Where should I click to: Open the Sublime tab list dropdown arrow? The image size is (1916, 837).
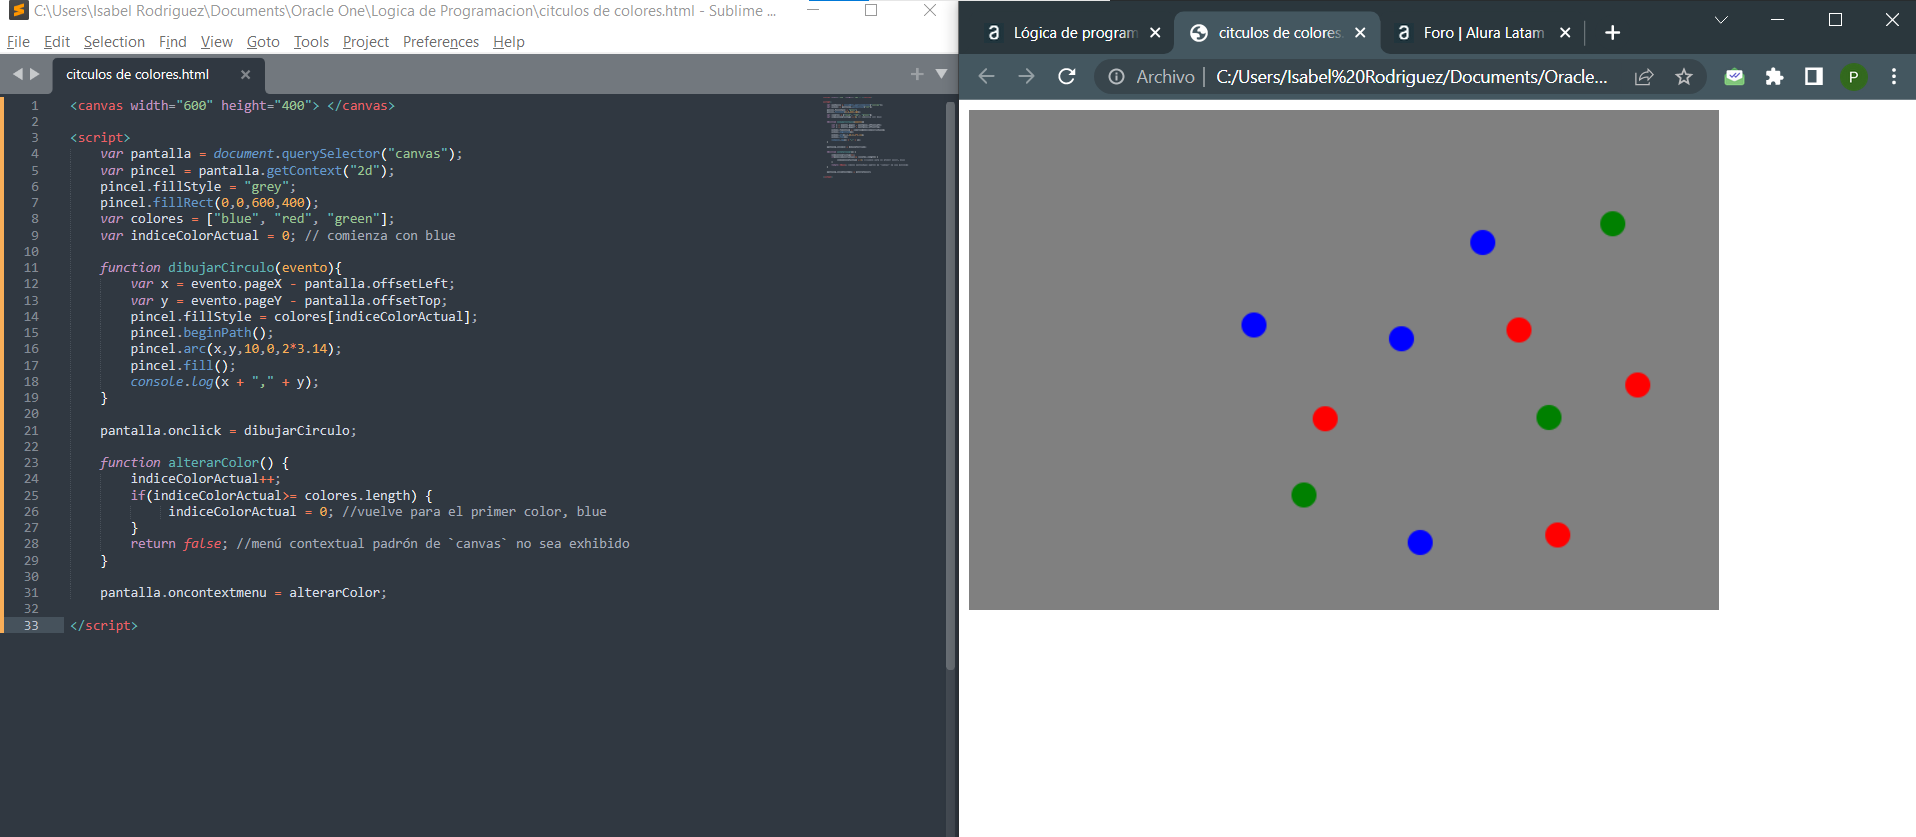[941, 74]
